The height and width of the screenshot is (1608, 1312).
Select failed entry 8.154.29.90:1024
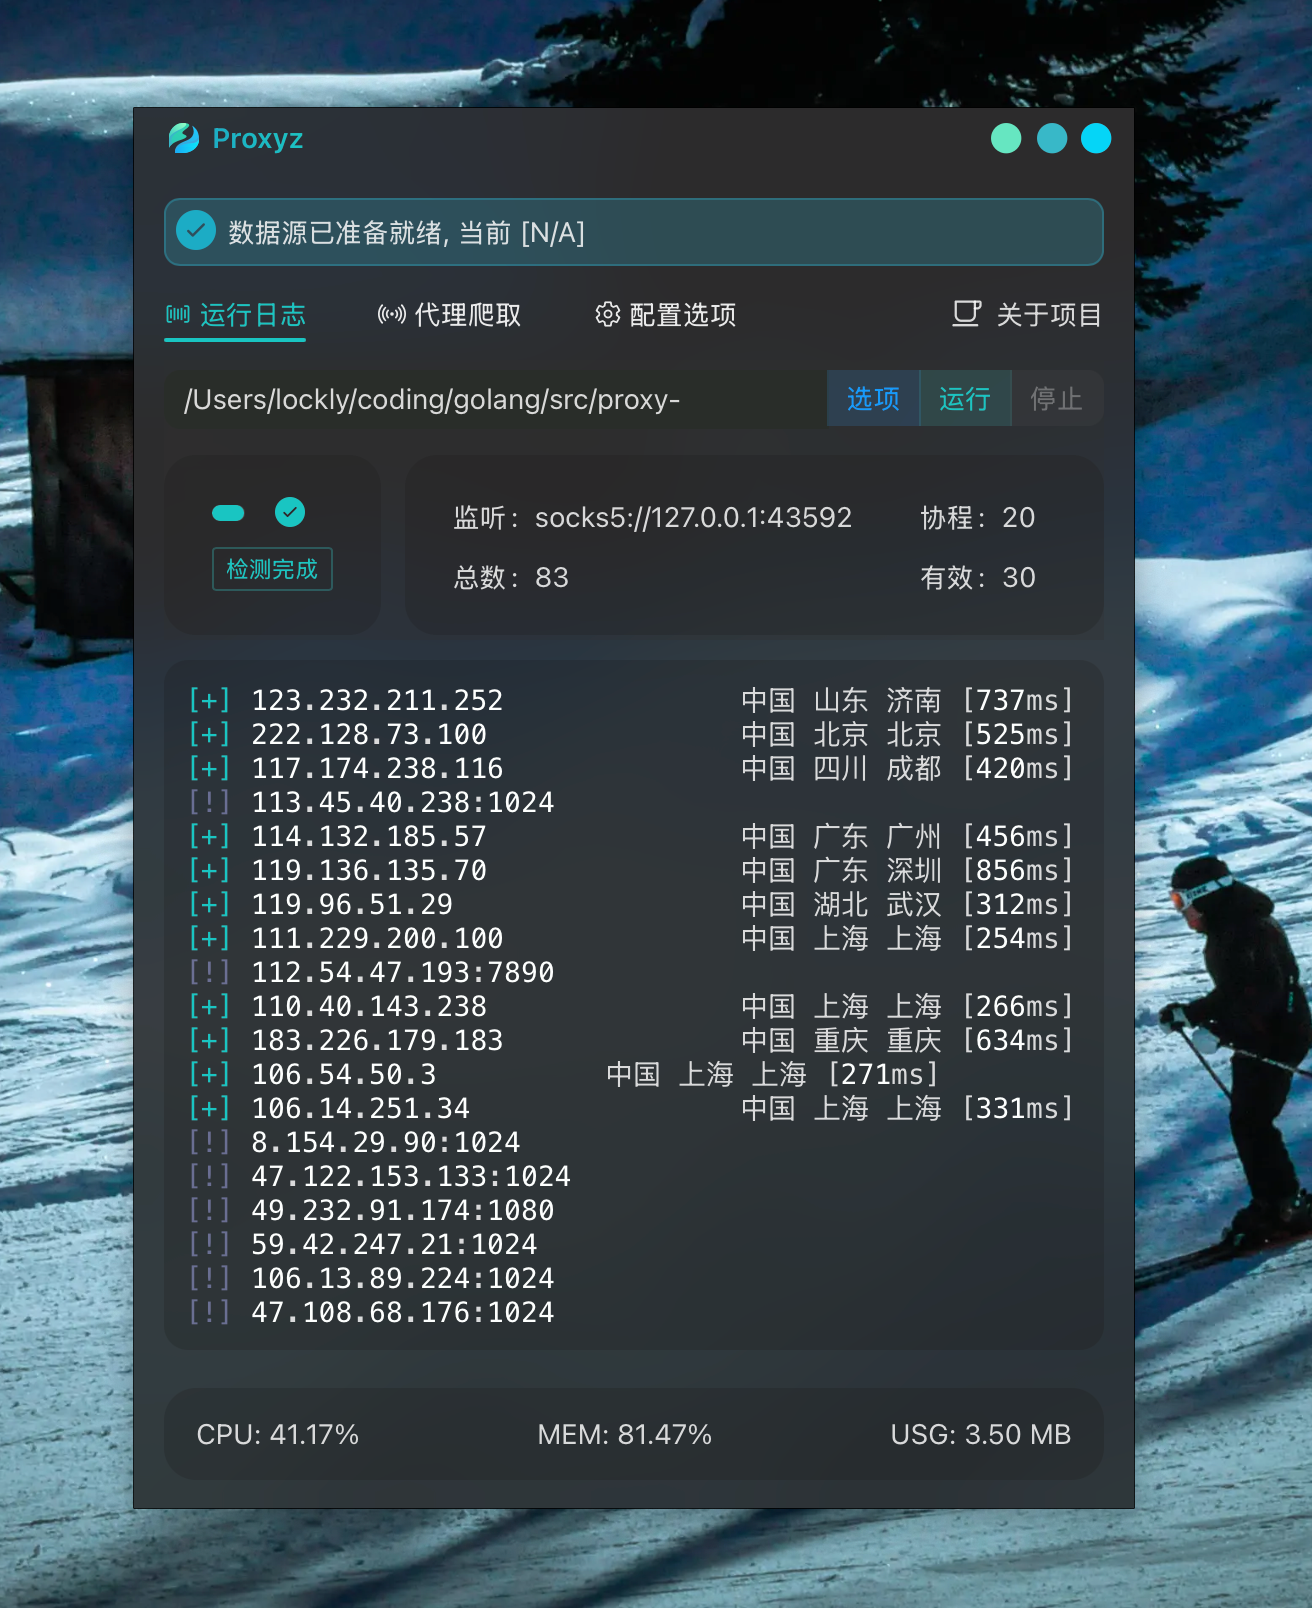[354, 1142]
